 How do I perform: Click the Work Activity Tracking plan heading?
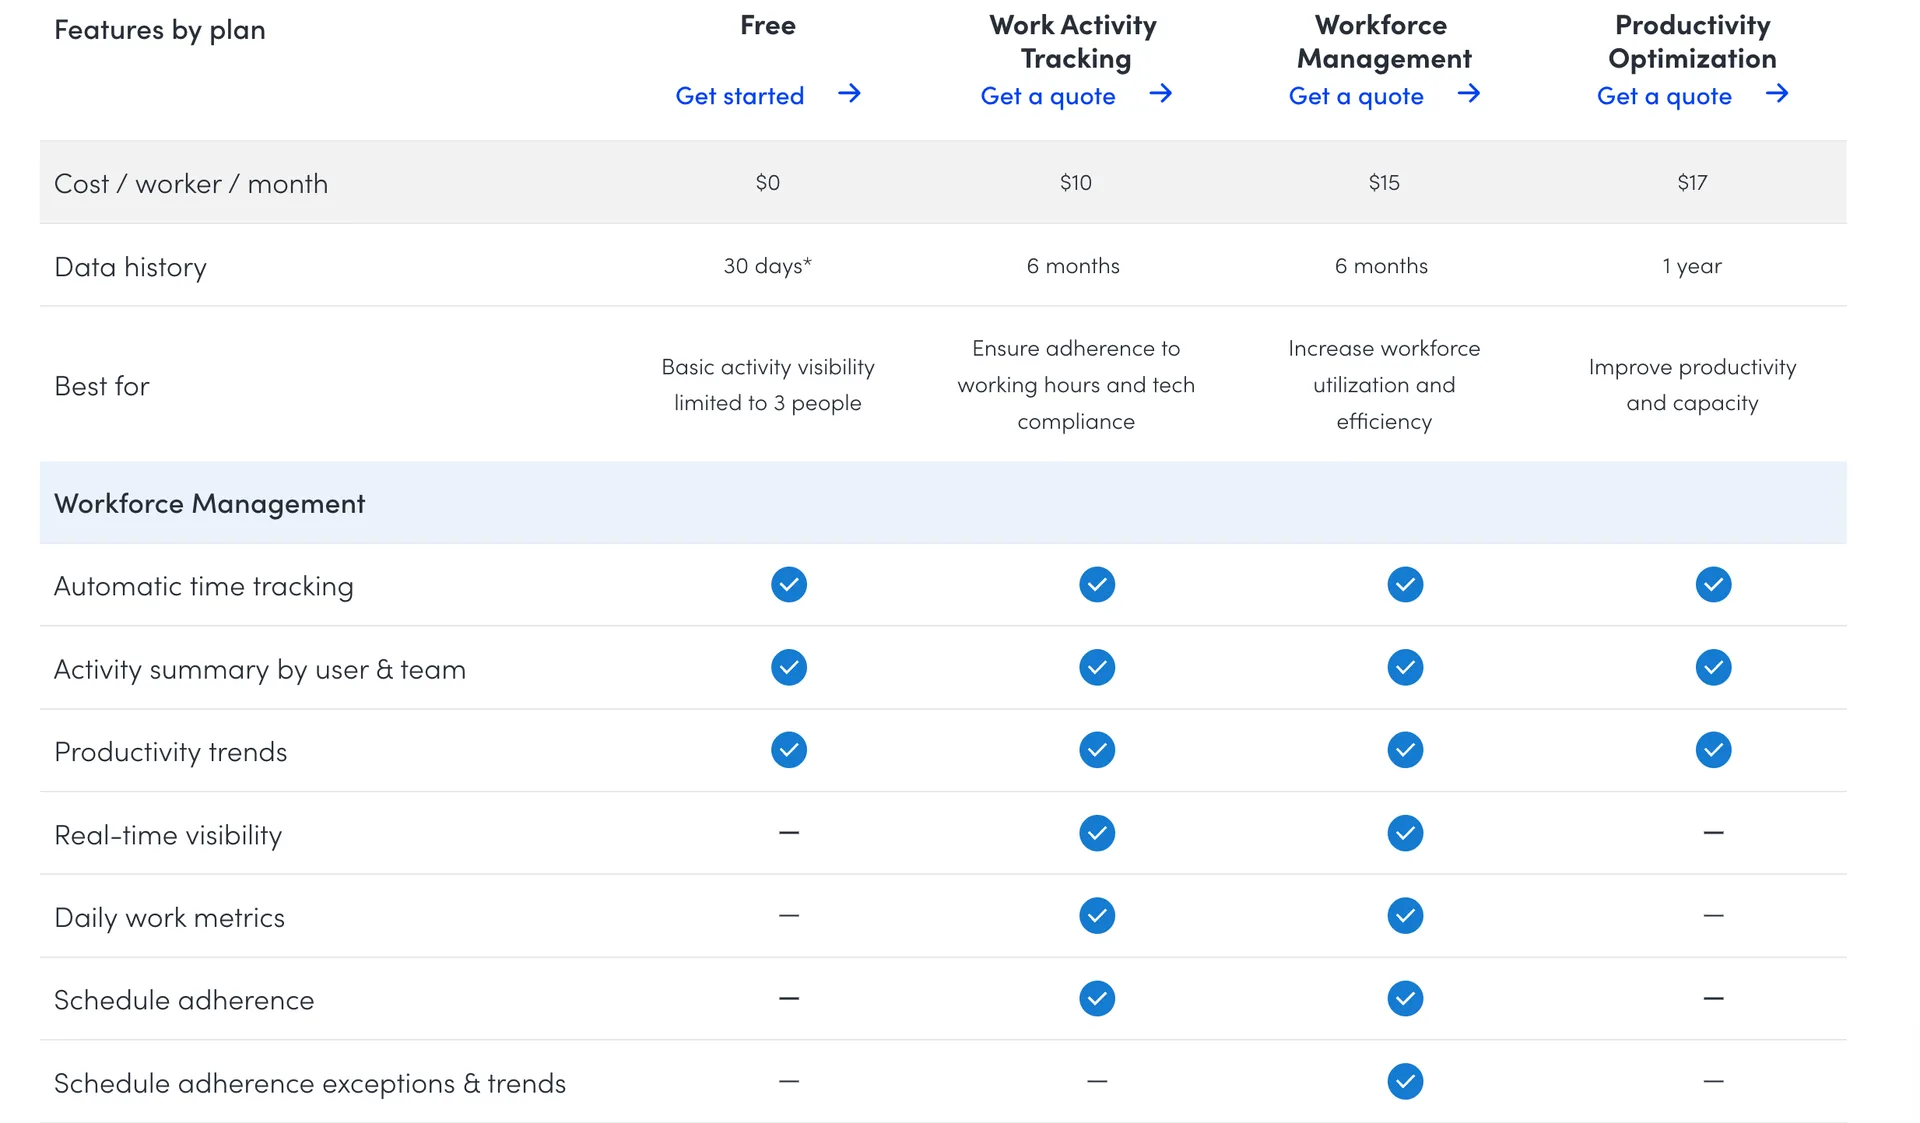coord(1074,42)
